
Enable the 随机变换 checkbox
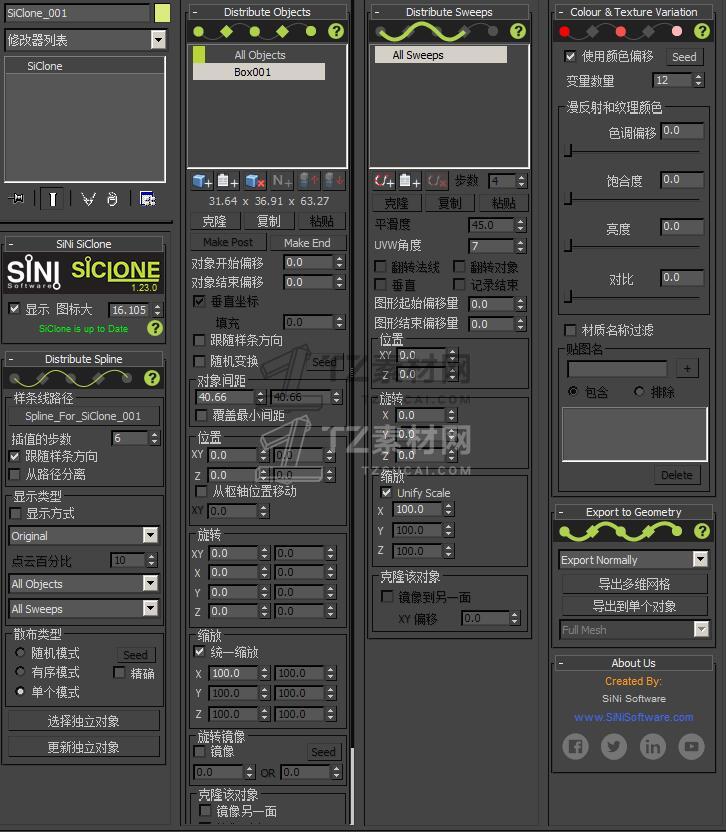point(199,361)
